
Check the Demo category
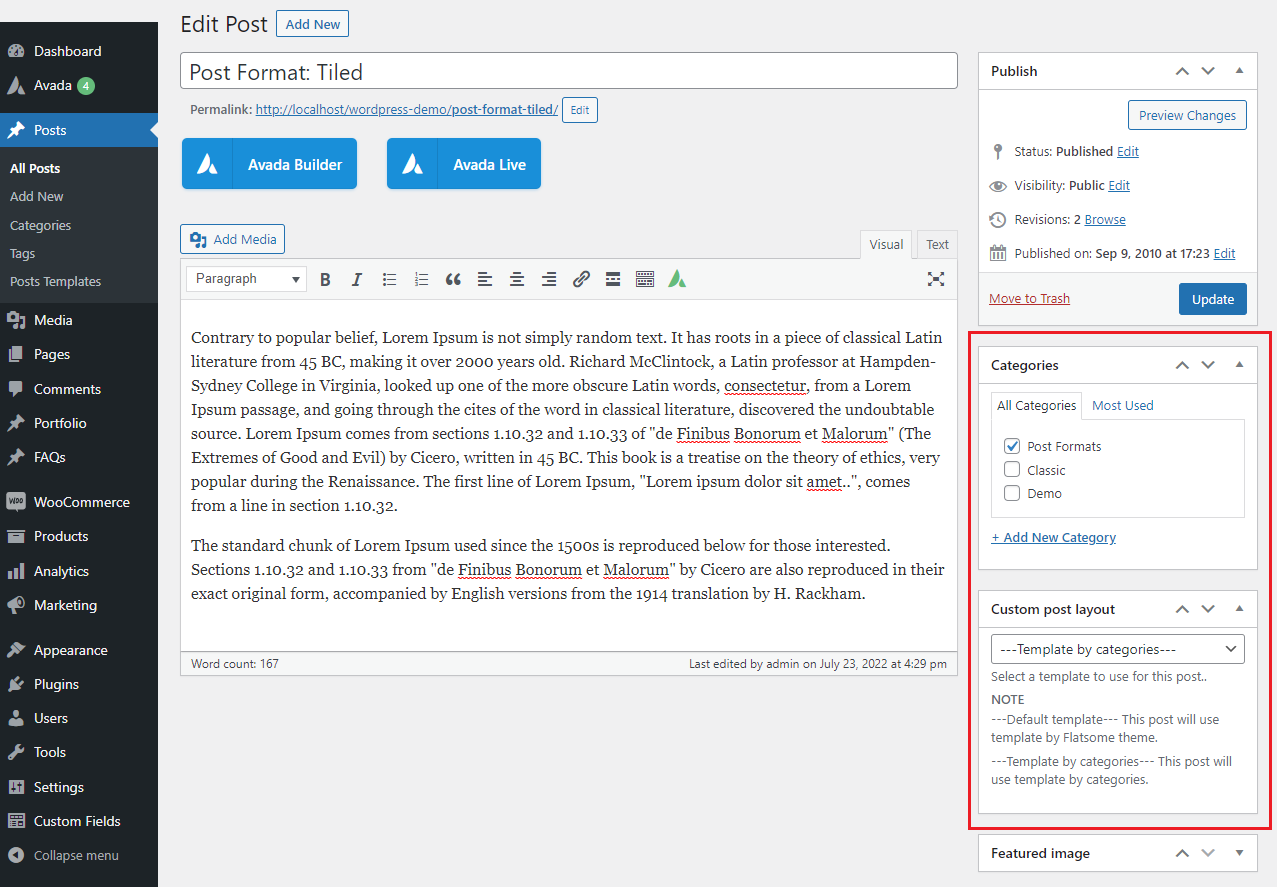click(x=1012, y=493)
